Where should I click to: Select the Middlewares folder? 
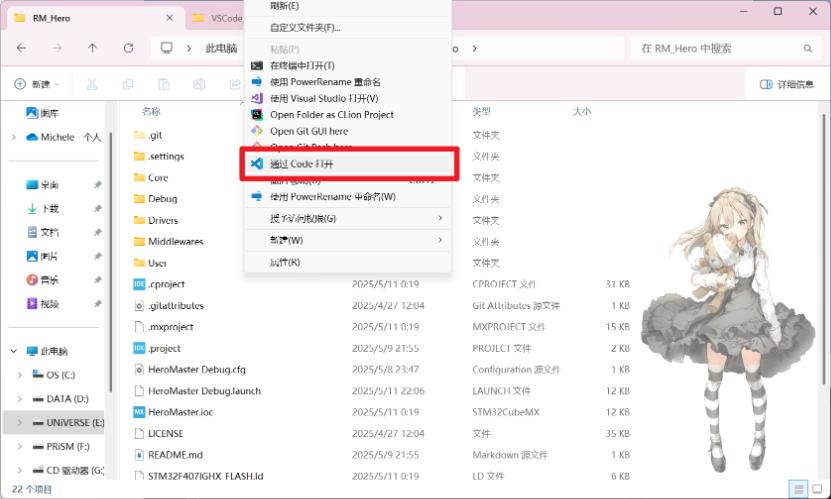[x=169, y=242]
